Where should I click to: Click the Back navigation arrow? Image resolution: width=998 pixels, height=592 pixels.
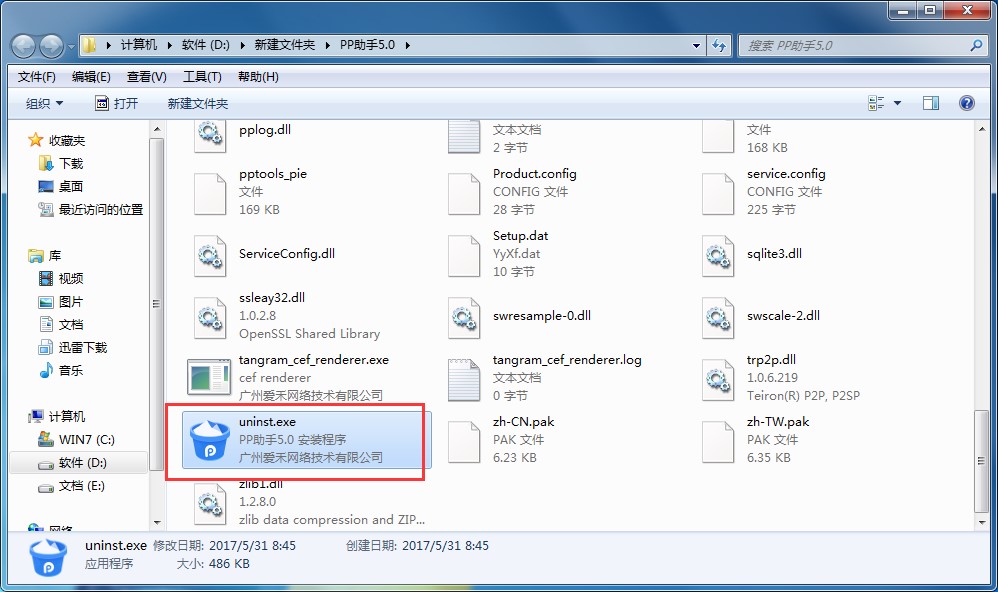click(x=24, y=46)
